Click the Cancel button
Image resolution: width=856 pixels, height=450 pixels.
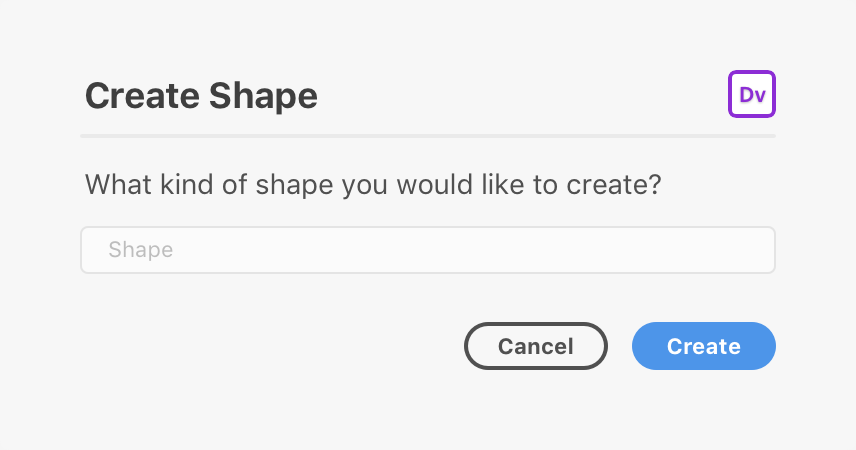click(536, 346)
